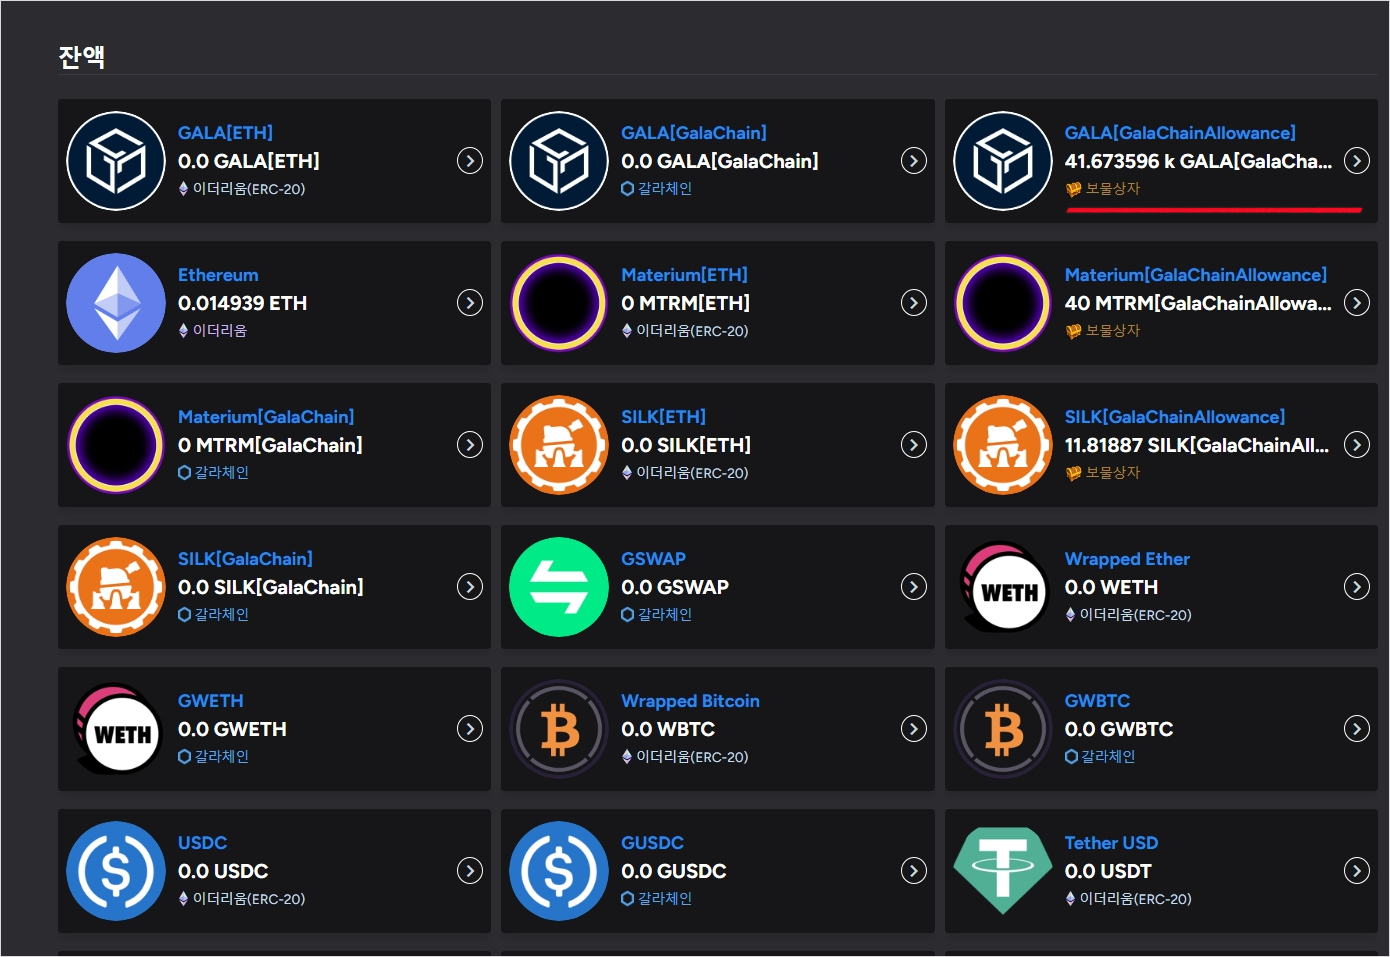Open GALA[ETH] details with its arrow
Screen dimensions: 1390x957
click(x=470, y=161)
